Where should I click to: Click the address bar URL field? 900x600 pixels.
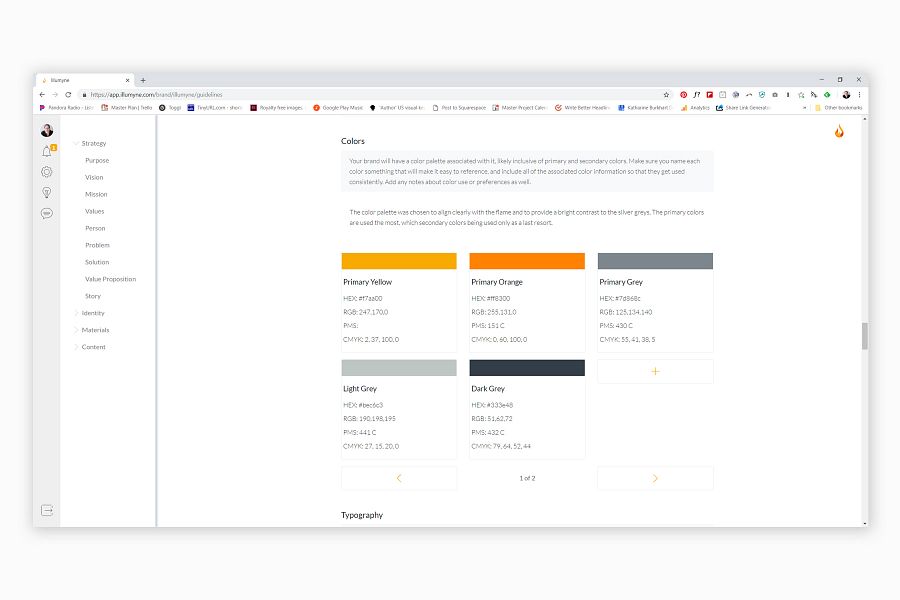click(367, 95)
